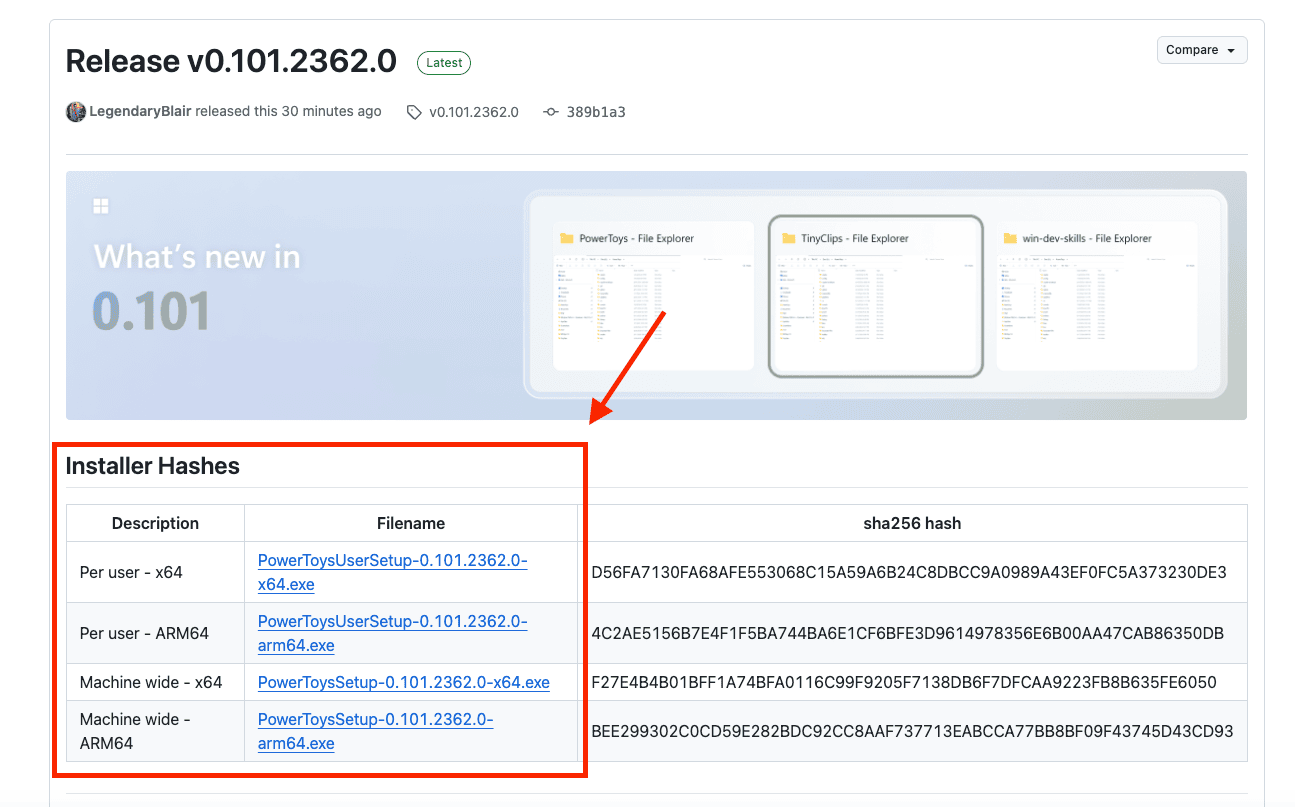This screenshot has height=807, width=1295.
Task: Download PowerToysSetup-0.101.2362.0-arm64.exe
Action: (x=375, y=731)
